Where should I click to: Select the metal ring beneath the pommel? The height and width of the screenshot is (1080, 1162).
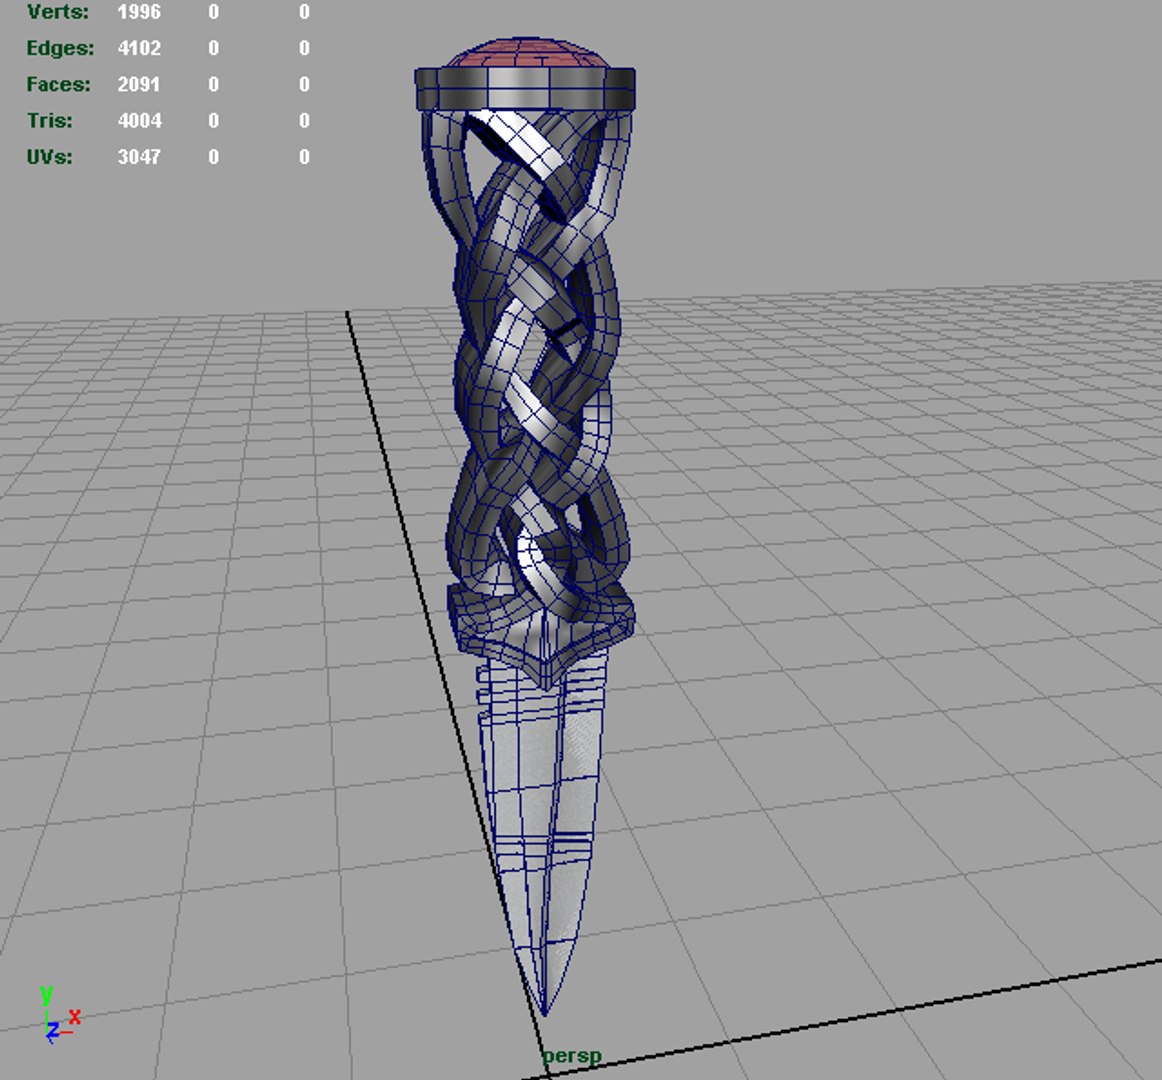(525, 89)
